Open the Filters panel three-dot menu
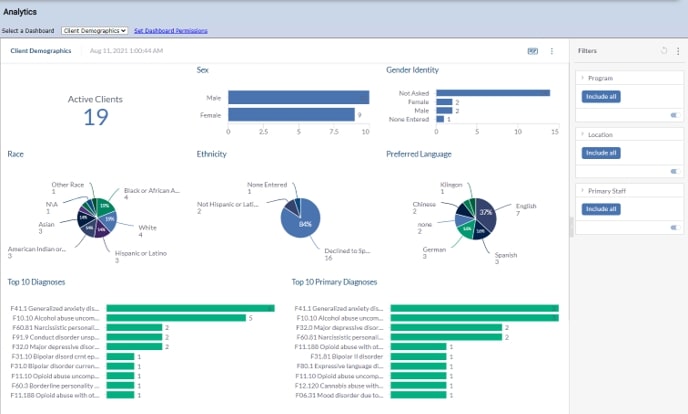The height and width of the screenshot is (414, 688). point(678,51)
